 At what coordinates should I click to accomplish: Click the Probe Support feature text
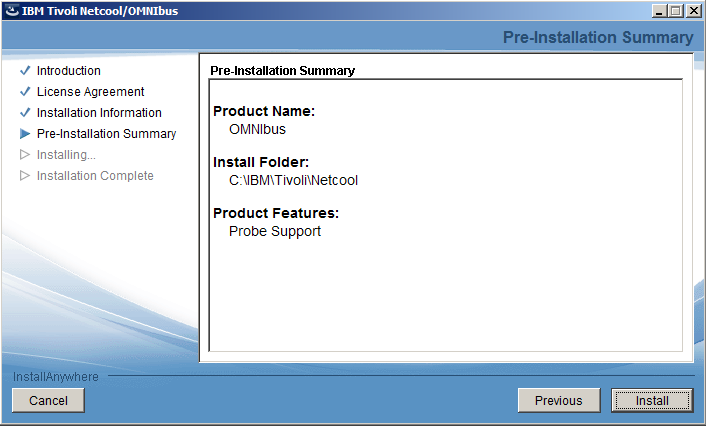click(x=275, y=231)
